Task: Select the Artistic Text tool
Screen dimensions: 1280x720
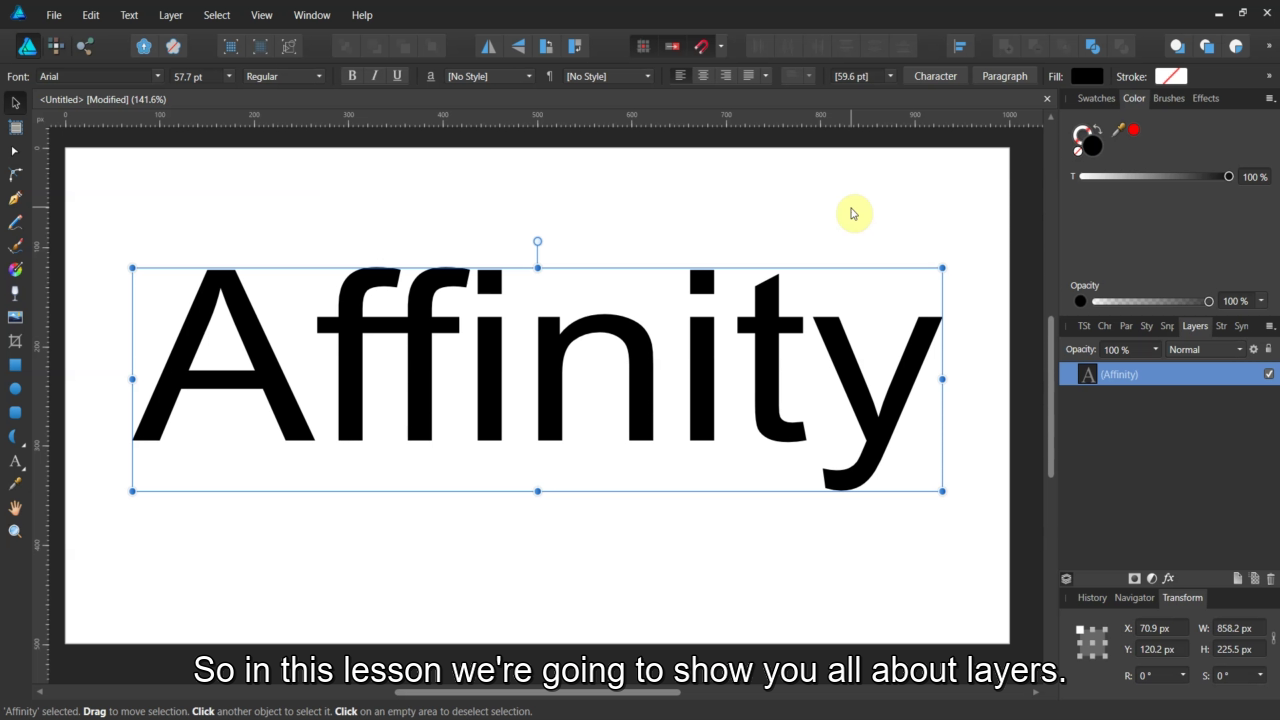Action: [15, 461]
